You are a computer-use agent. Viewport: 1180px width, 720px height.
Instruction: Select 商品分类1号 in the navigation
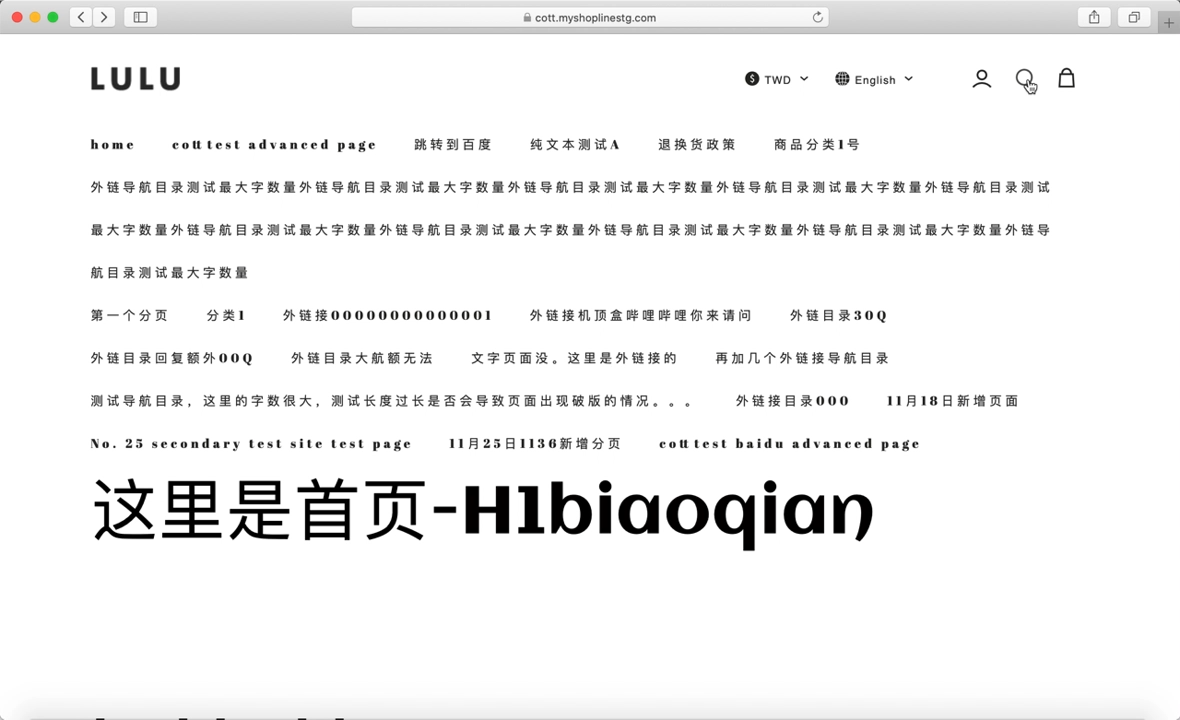816,145
